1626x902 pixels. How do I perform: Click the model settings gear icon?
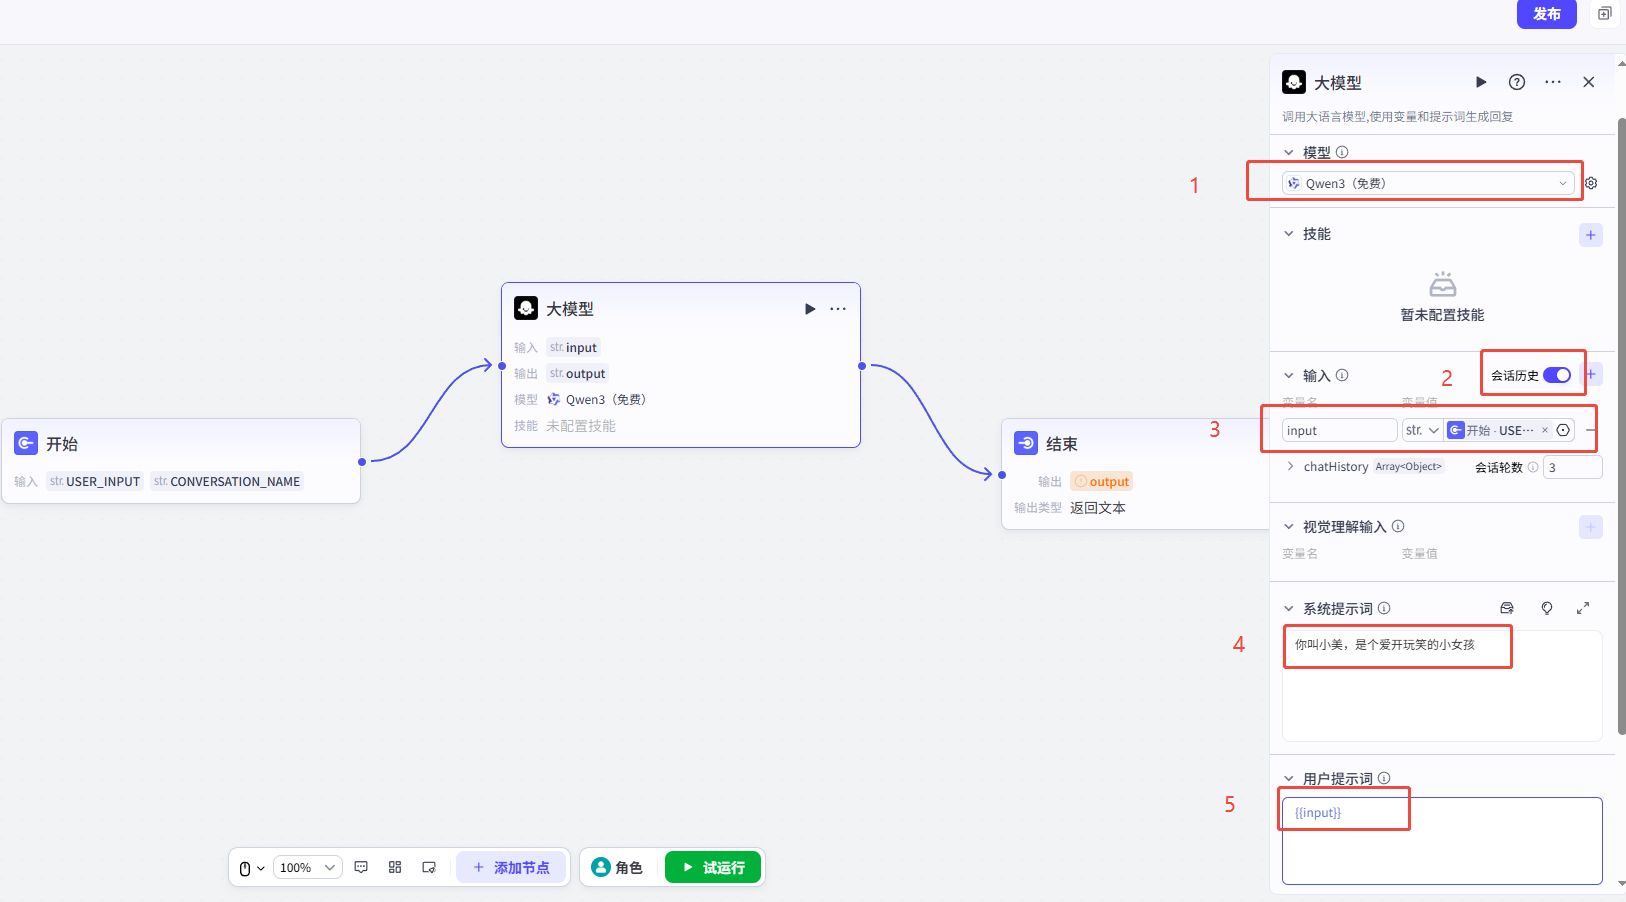pos(1591,183)
